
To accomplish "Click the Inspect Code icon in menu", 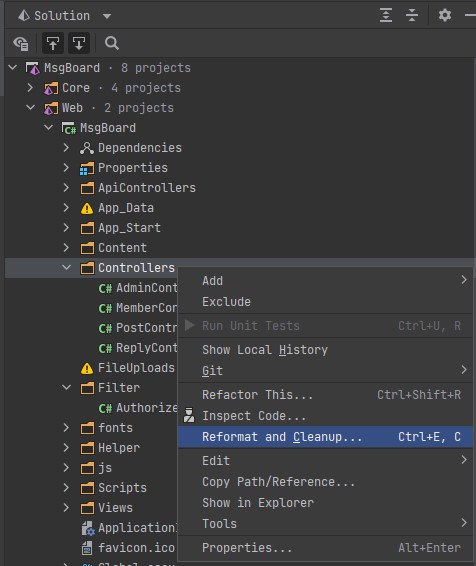I will pos(189,415).
